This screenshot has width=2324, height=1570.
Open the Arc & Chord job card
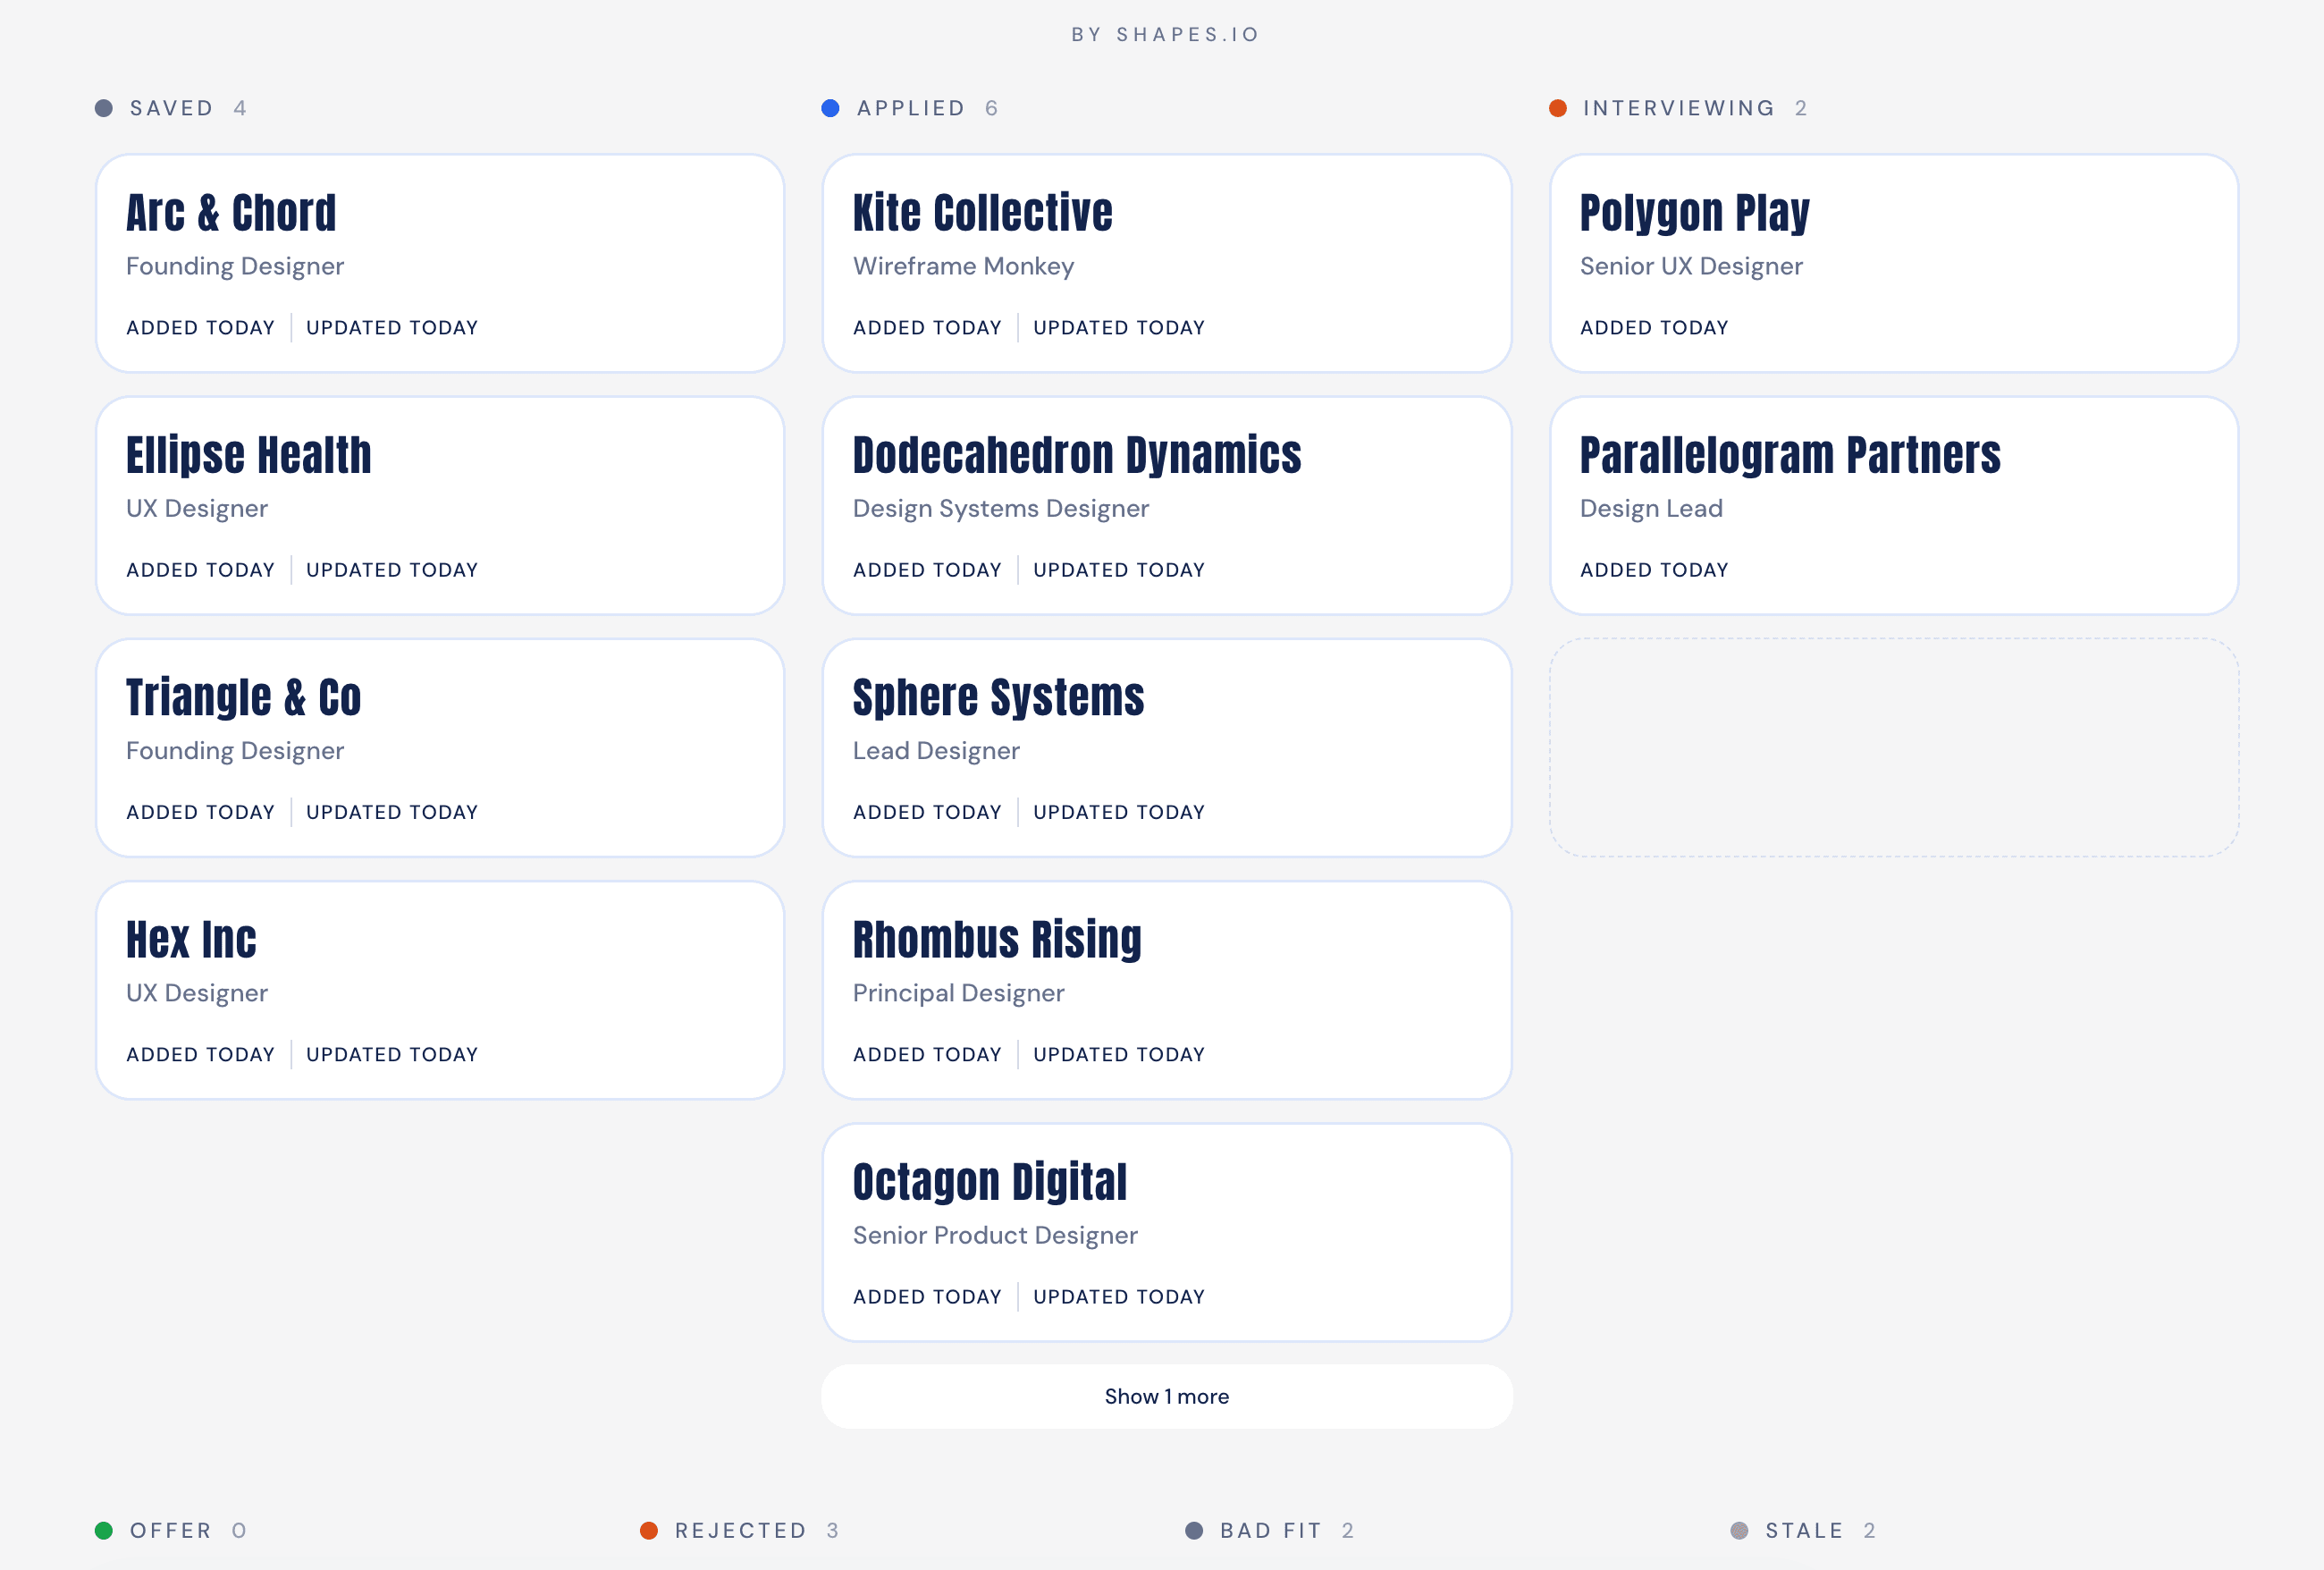tap(439, 263)
